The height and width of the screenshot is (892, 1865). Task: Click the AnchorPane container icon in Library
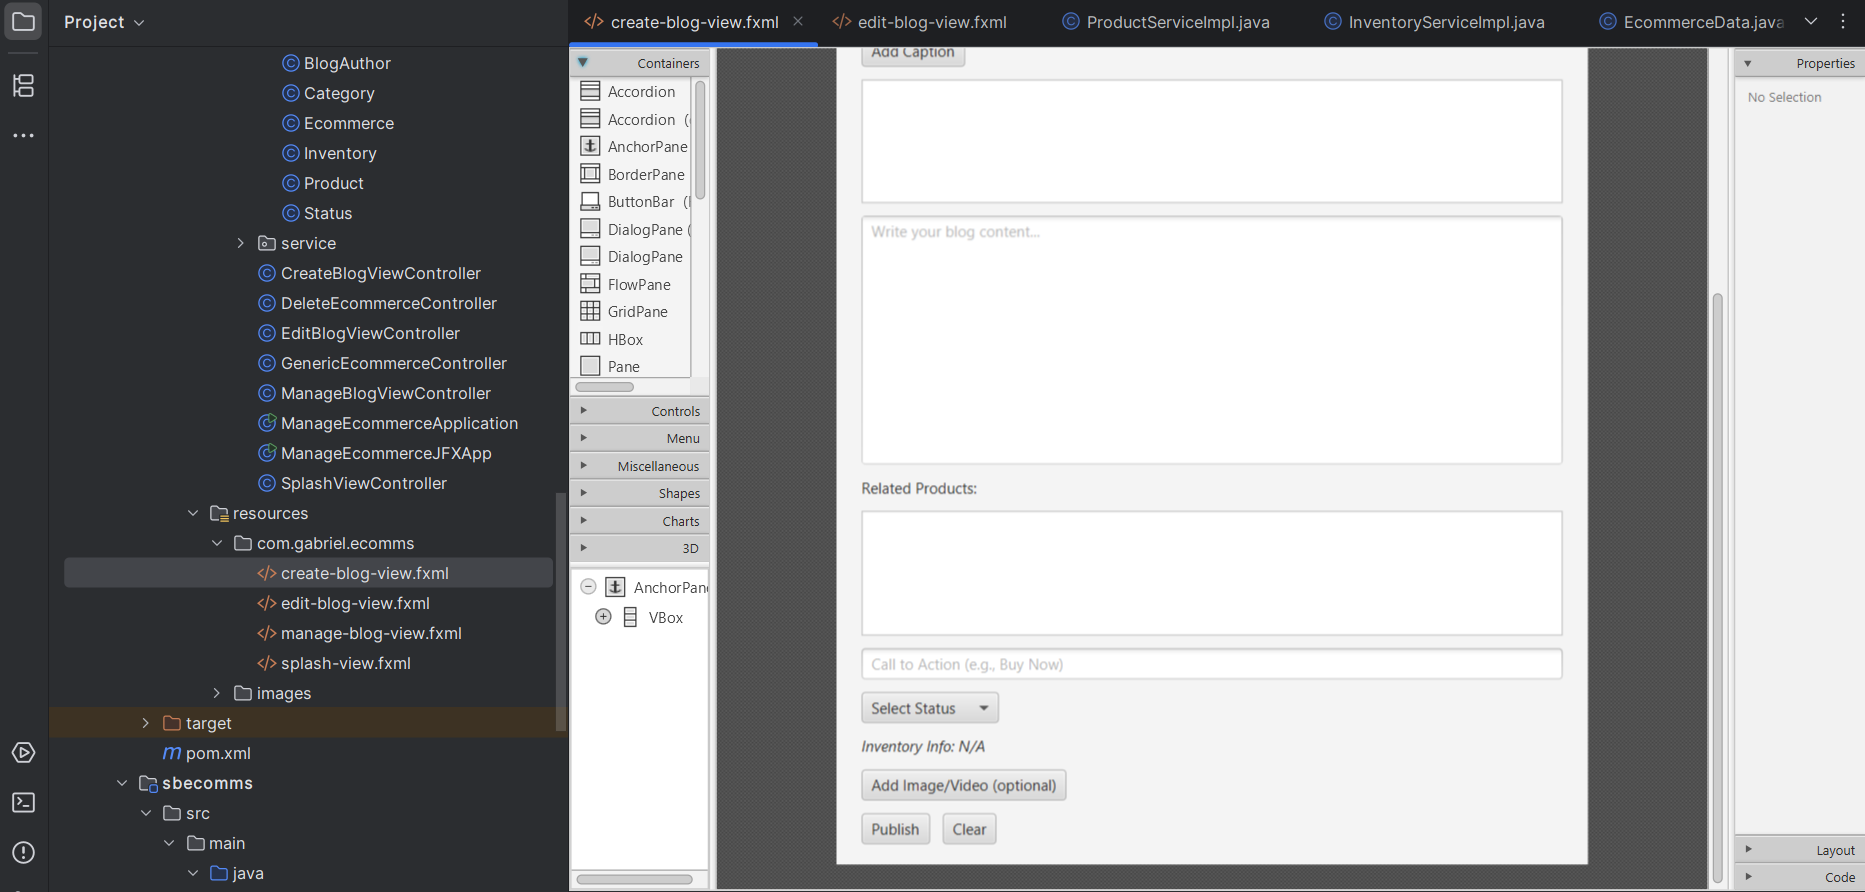[591, 146]
